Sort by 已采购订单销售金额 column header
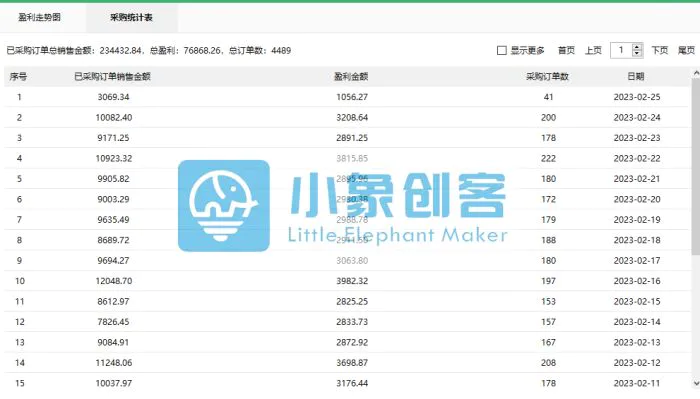The image size is (700, 399). coord(112,76)
